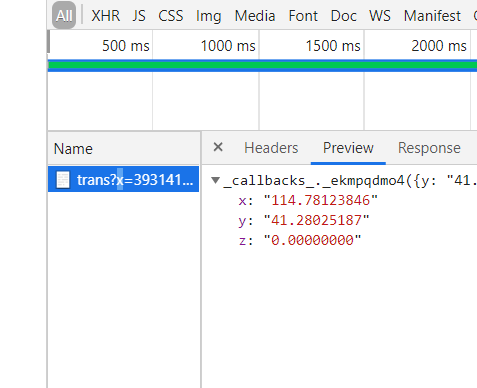Filter requests by Media type
The height and width of the screenshot is (388, 477).
[x=255, y=16]
